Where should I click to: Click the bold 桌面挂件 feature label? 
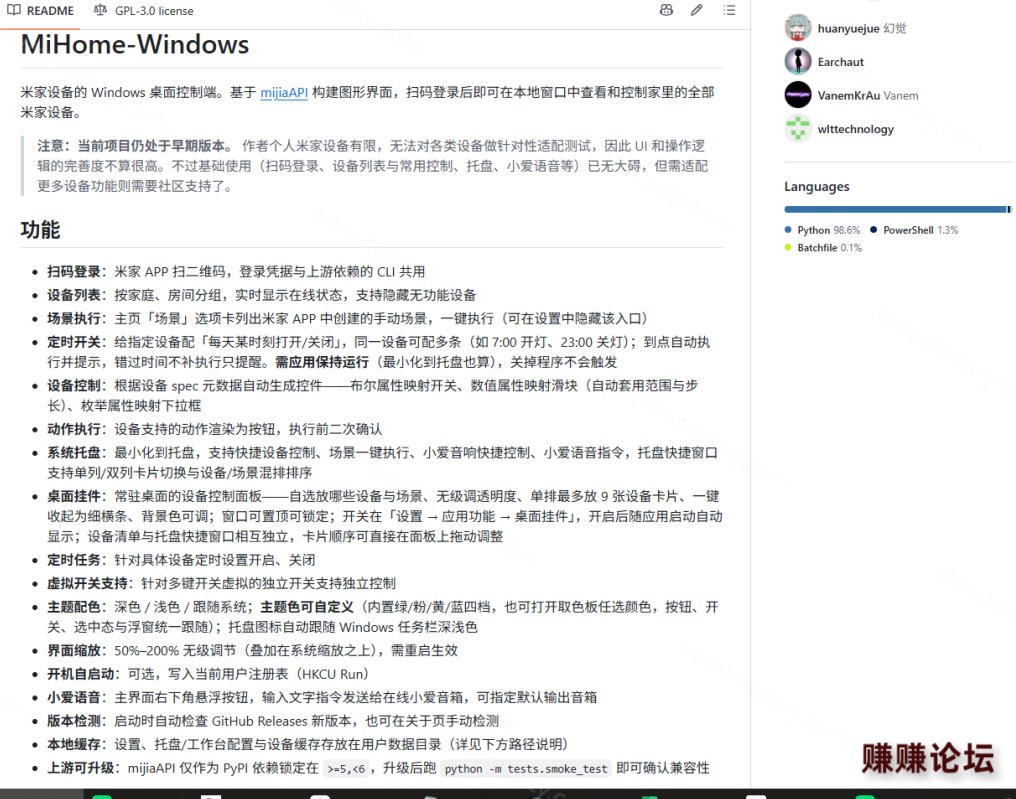click(74, 496)
